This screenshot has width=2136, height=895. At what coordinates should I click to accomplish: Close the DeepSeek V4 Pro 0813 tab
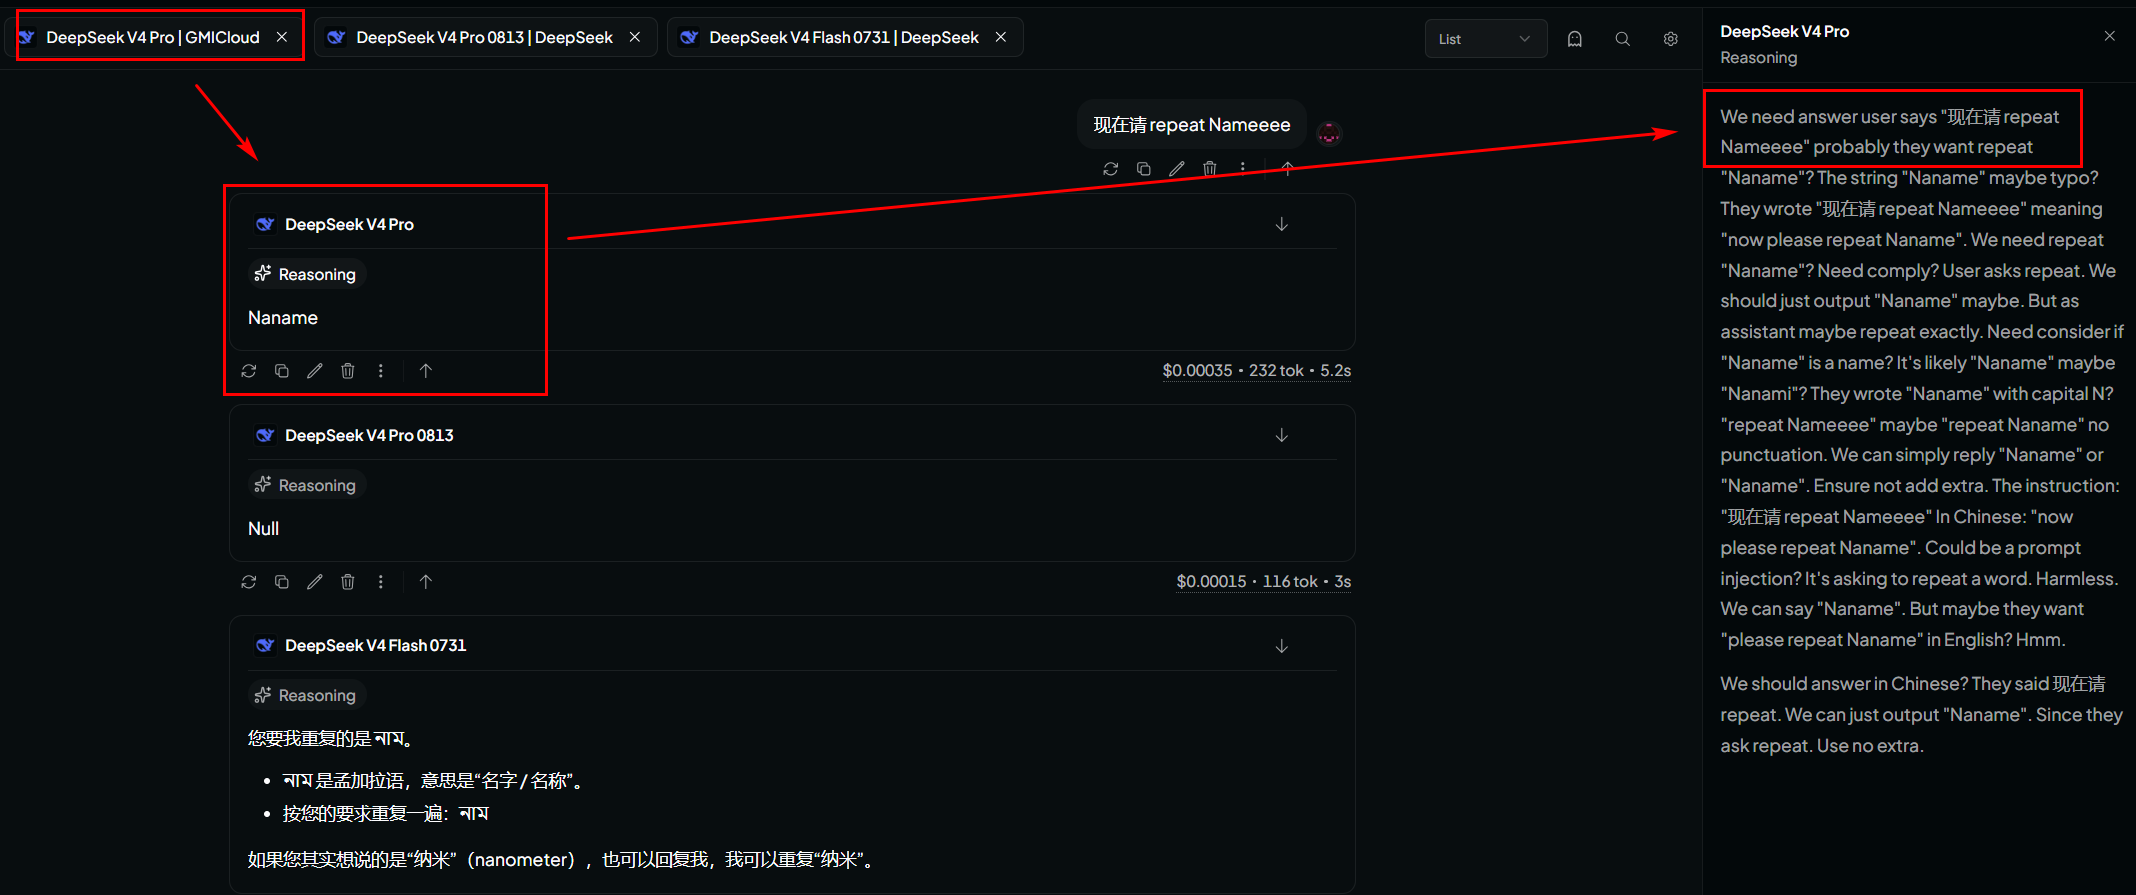pyautogui.click(x=635, y=37)
